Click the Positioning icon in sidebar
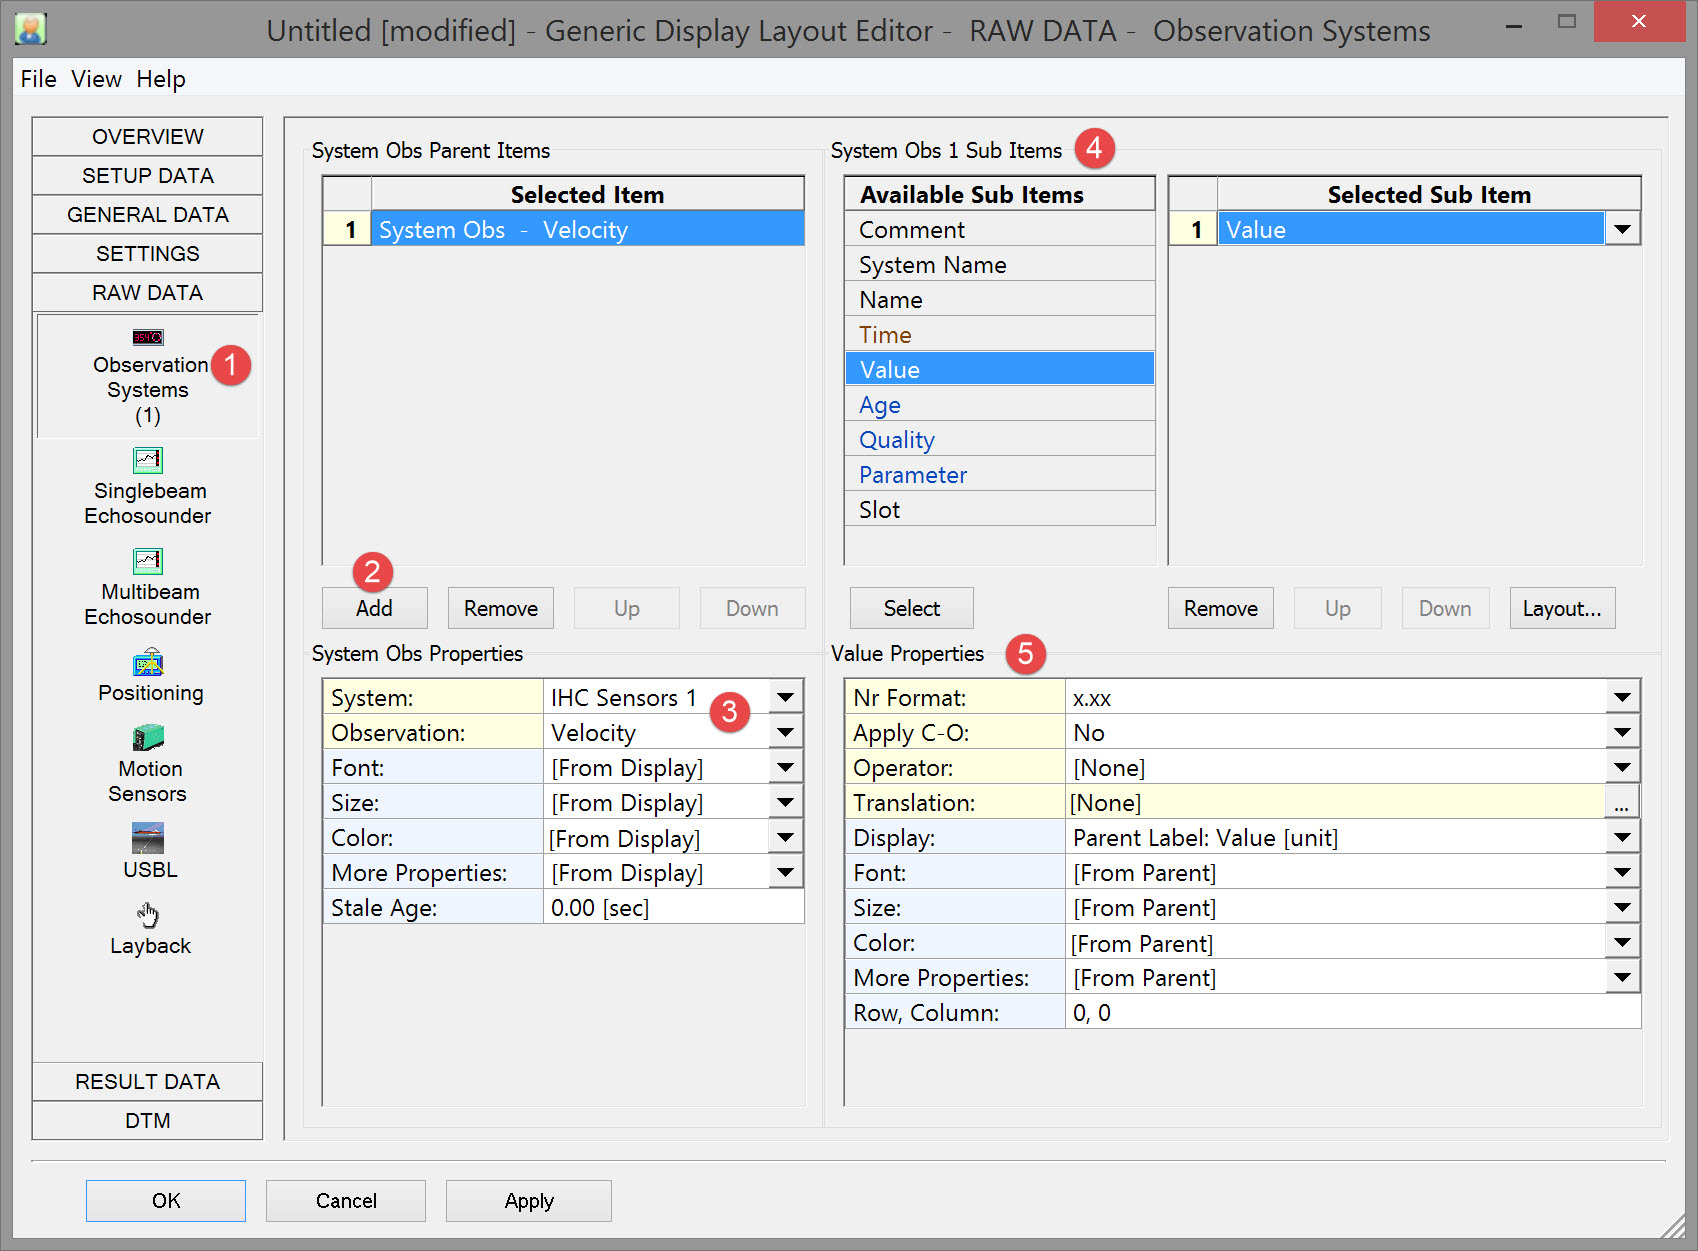Viewport: 1698px width, 1251px height. tap(148, 663)
